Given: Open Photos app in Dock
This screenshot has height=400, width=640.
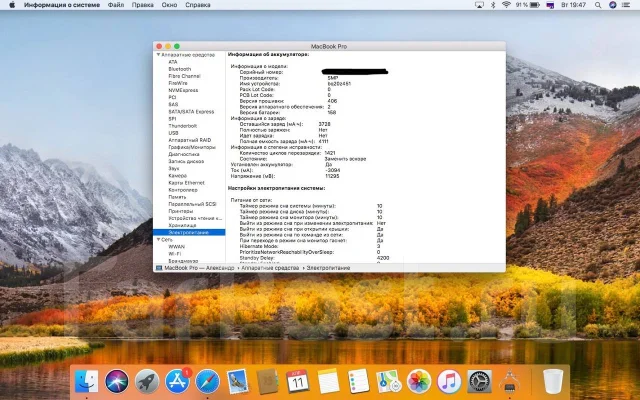Looking at the screenshot, I should point(419,381).
